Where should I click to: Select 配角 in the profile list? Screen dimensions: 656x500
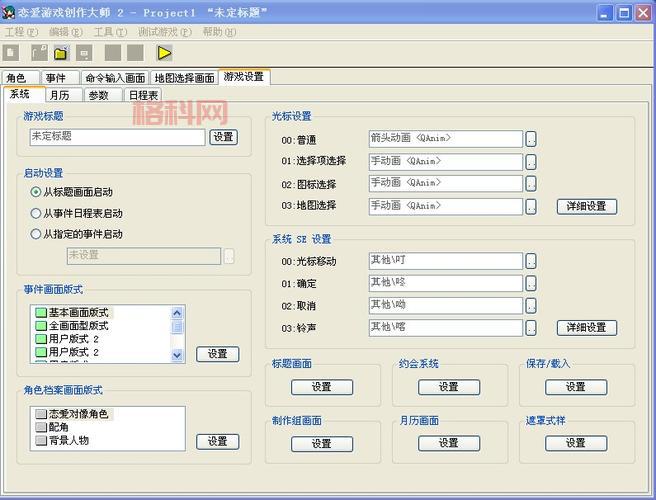point(59,427)
